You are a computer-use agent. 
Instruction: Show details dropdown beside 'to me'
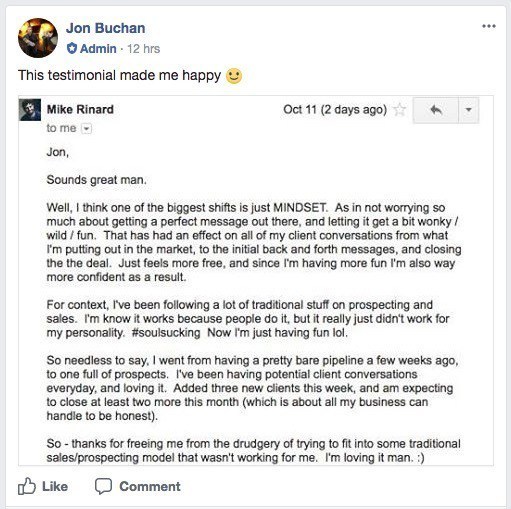click(86, 129)
